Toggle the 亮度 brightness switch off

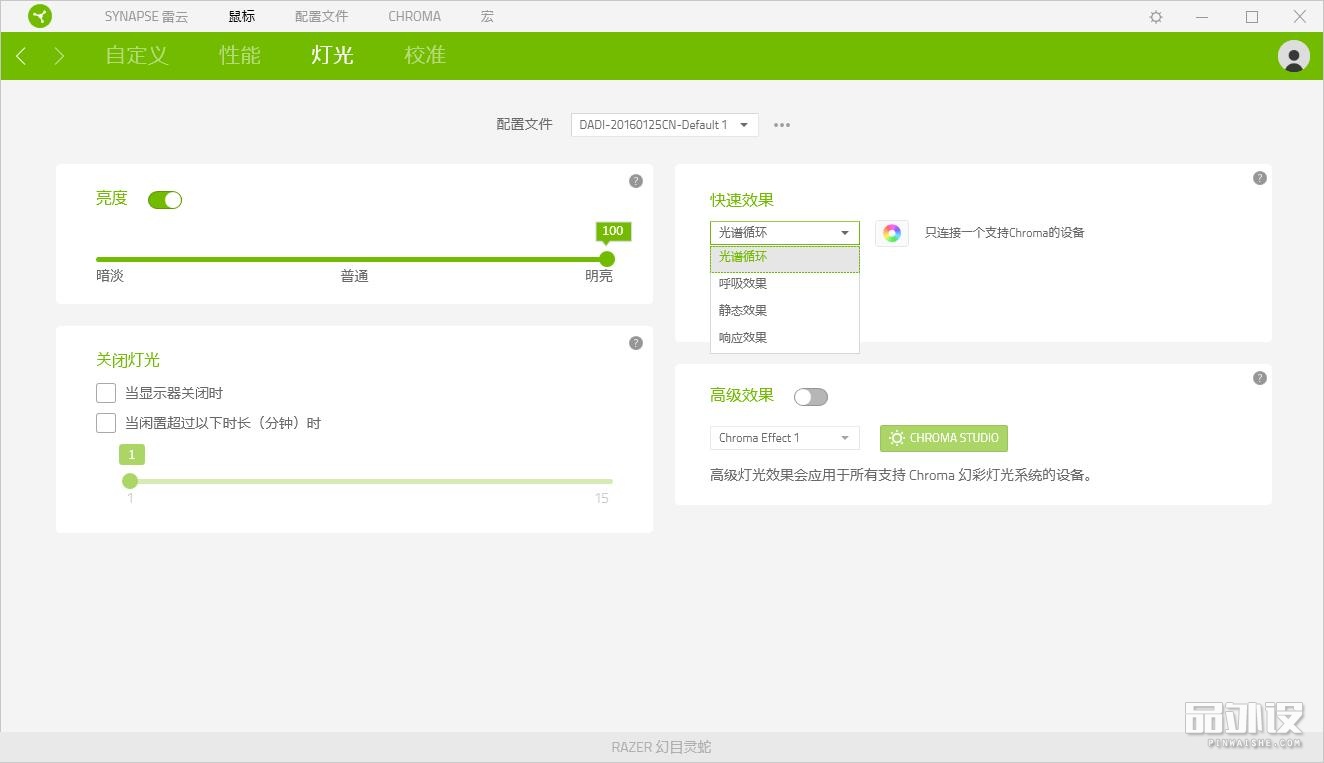pos(165,200)
